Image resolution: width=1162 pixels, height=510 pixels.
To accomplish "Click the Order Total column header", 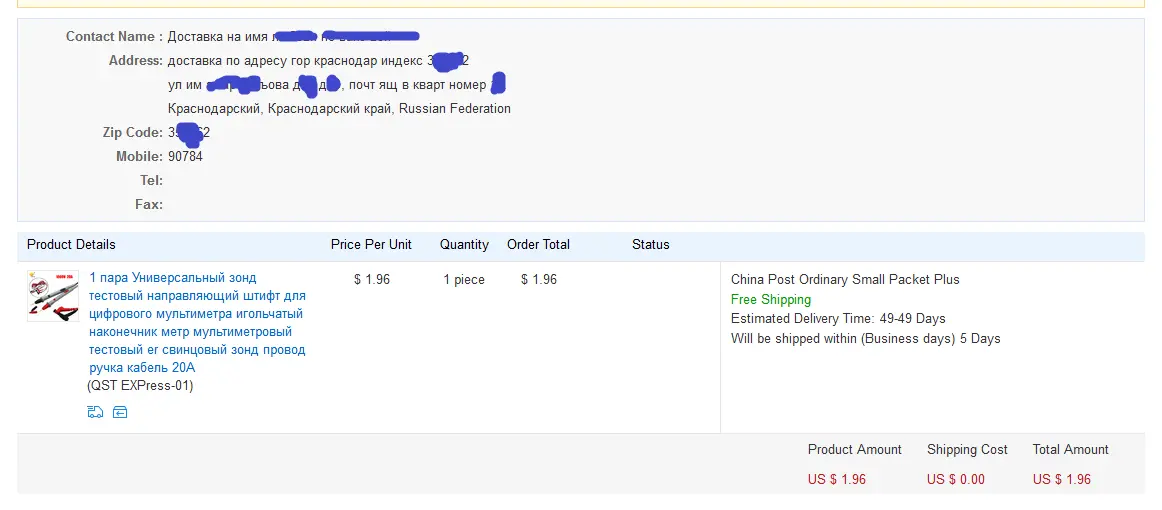I will [x=539, y=245].
